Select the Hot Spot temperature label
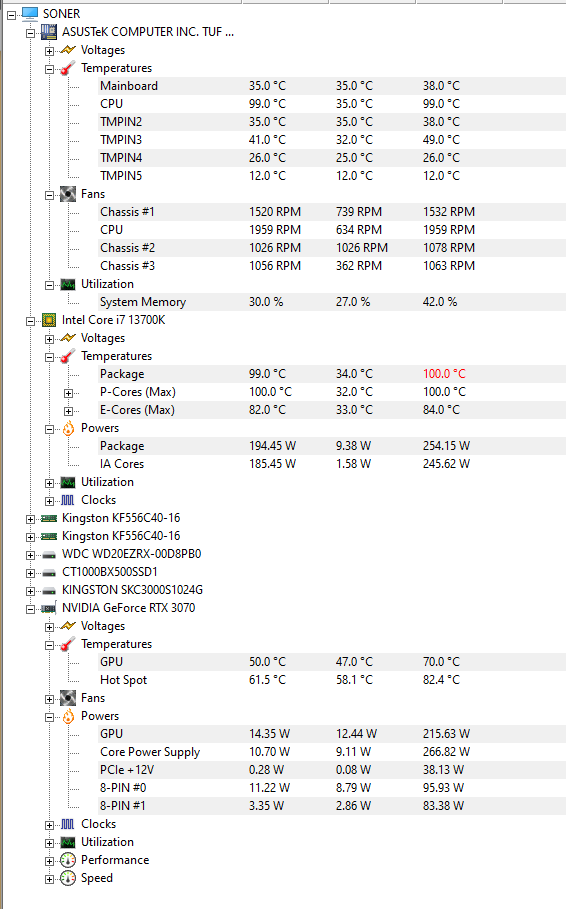566x909 pixels. point(124,680)
